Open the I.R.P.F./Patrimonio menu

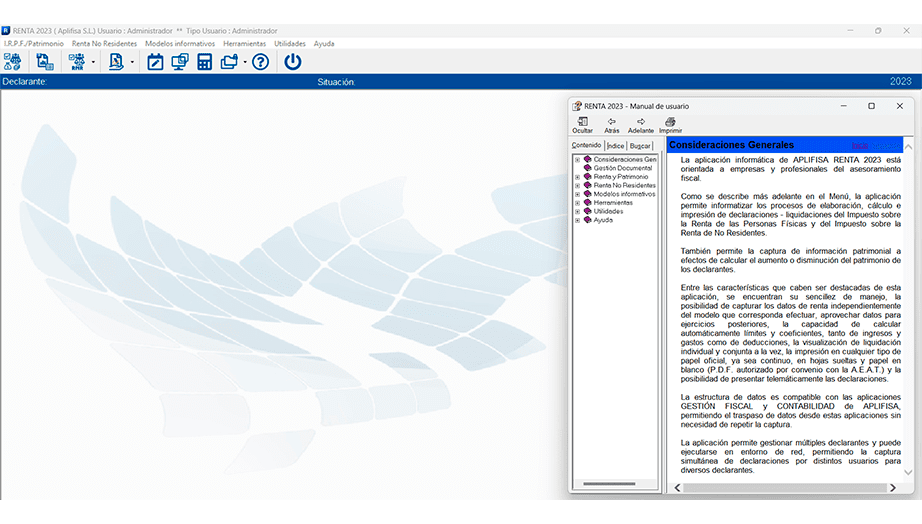coord(34,44)
